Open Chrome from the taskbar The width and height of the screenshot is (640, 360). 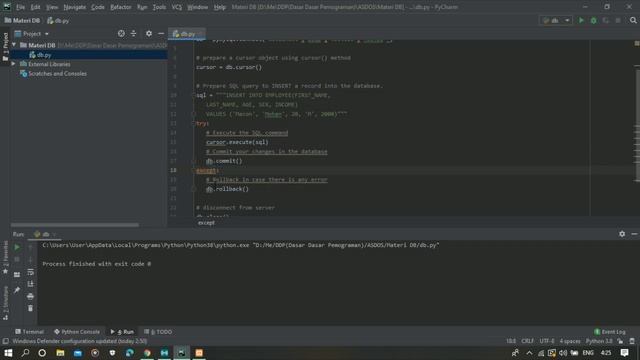pyautogui.click(x=147, y=353)
